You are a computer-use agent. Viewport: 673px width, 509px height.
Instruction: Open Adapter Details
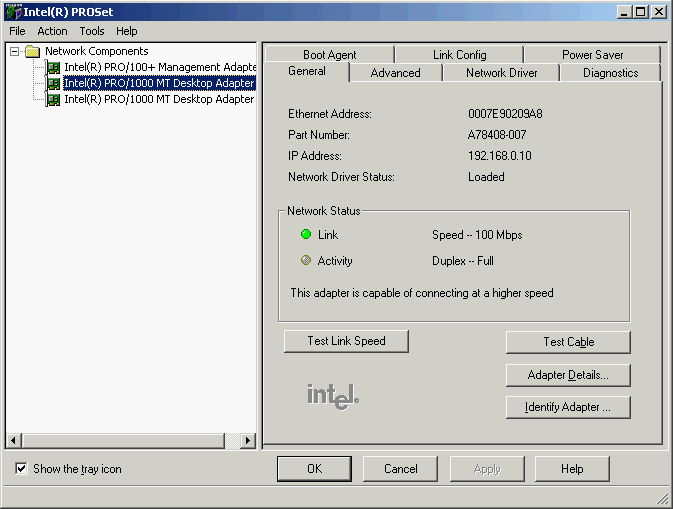tap(568, 375)
